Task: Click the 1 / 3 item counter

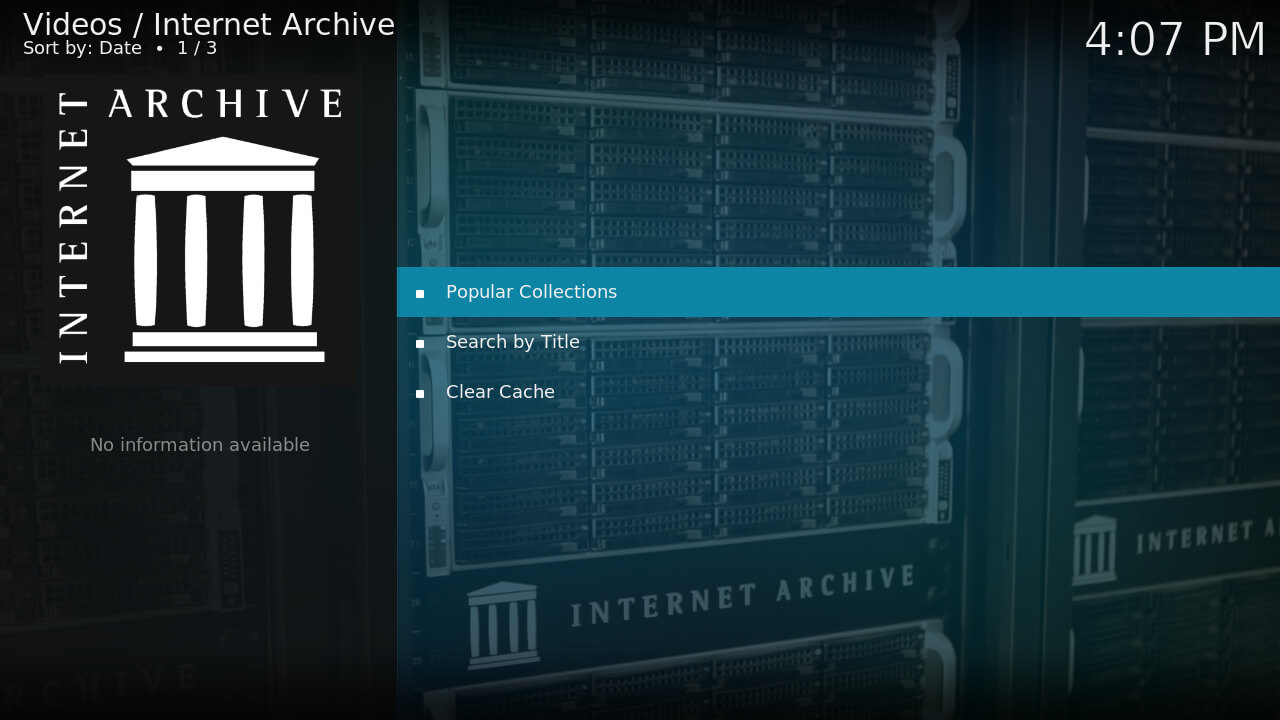Action: click(197, 48)
